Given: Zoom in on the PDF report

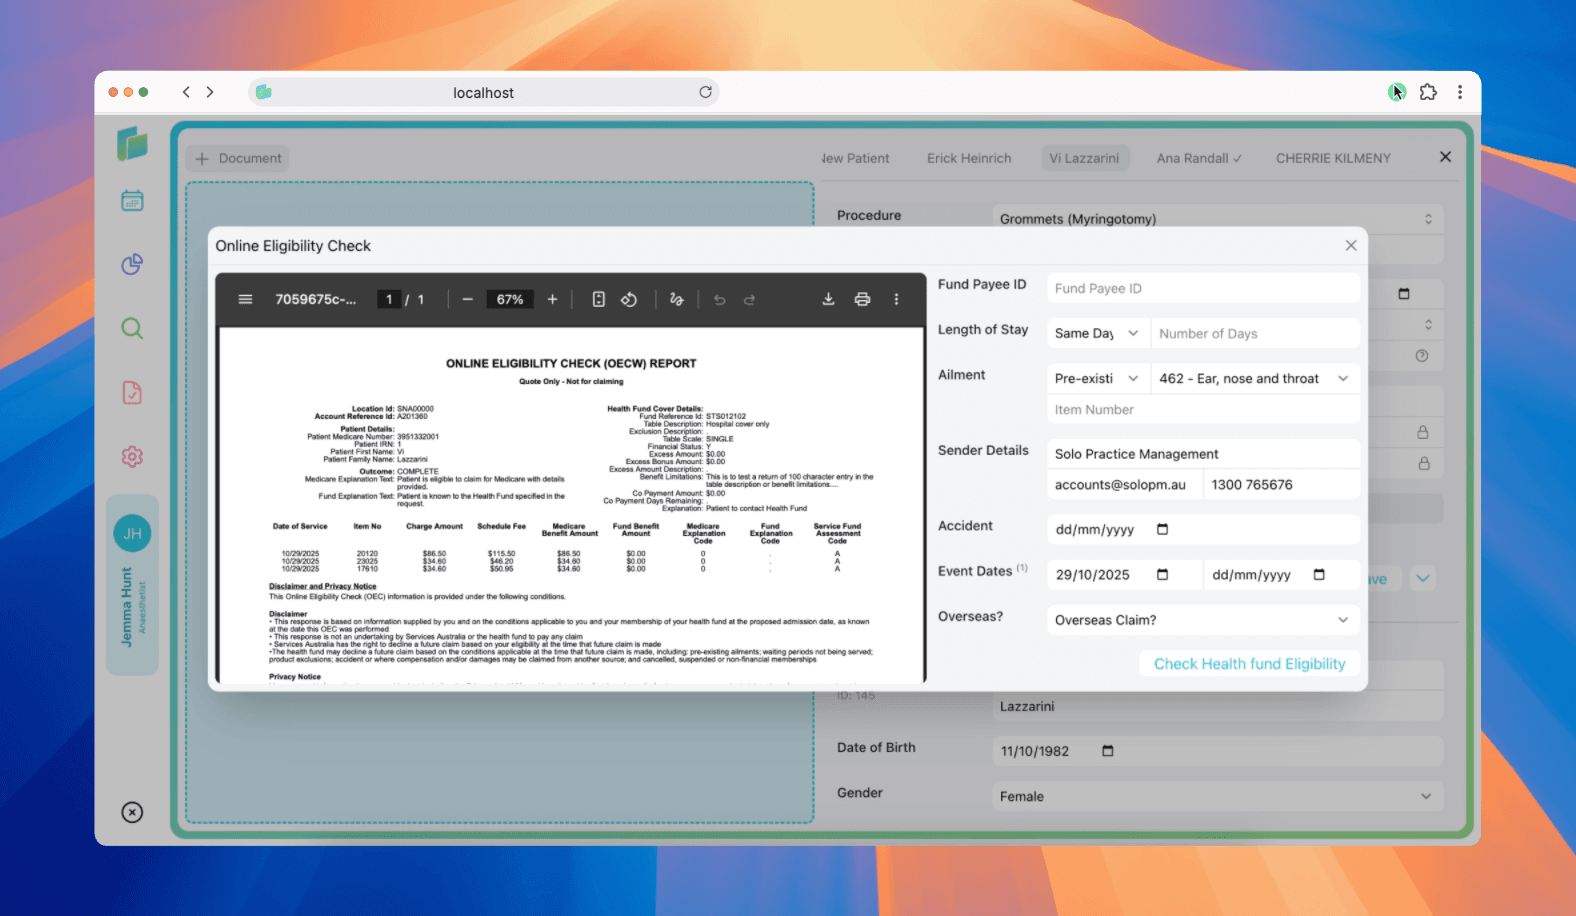Looking at the screenshot, I should (552, 299).
